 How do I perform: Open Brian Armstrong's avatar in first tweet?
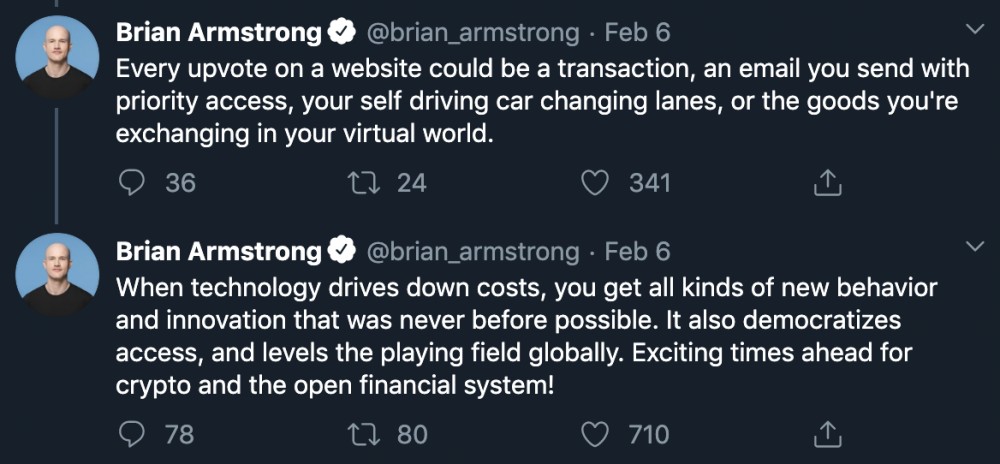pyautogui.click(x=58, y=56)
